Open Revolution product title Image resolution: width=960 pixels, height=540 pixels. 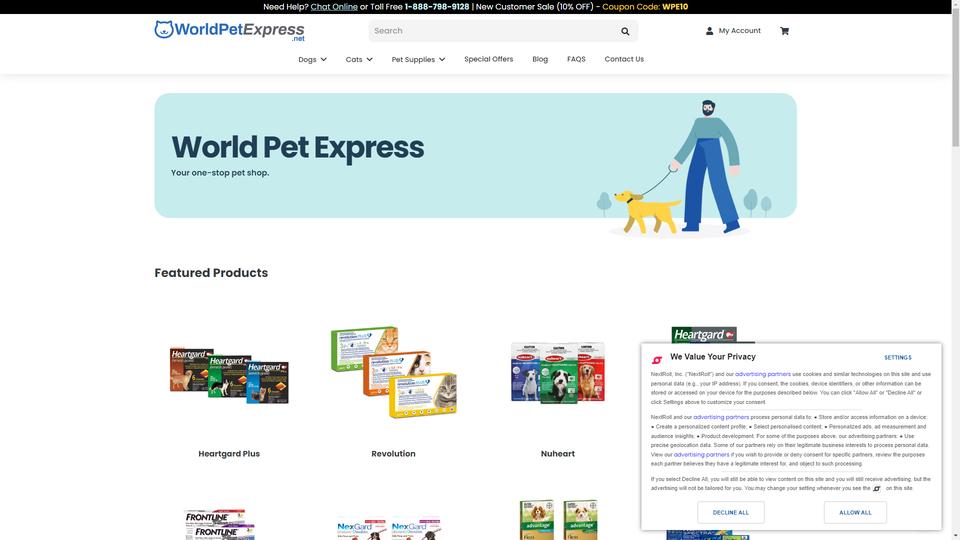393,454
